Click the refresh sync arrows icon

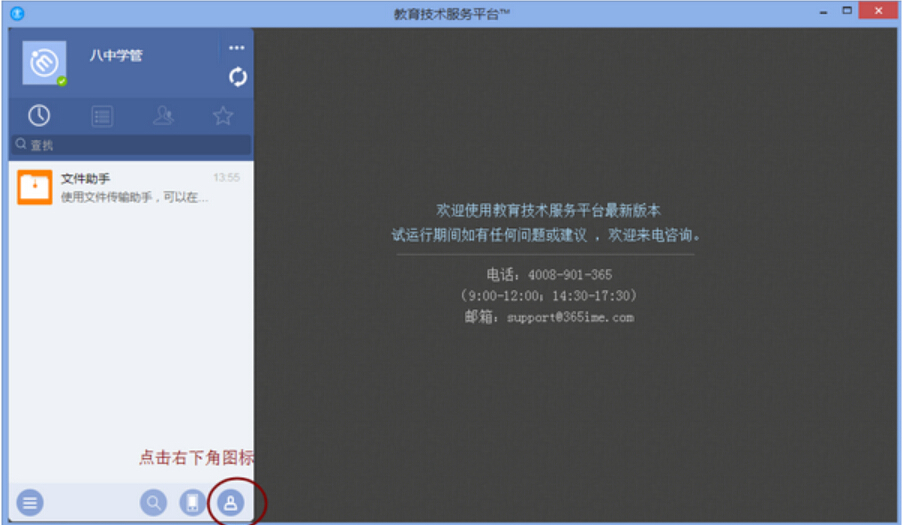(237, 77)
